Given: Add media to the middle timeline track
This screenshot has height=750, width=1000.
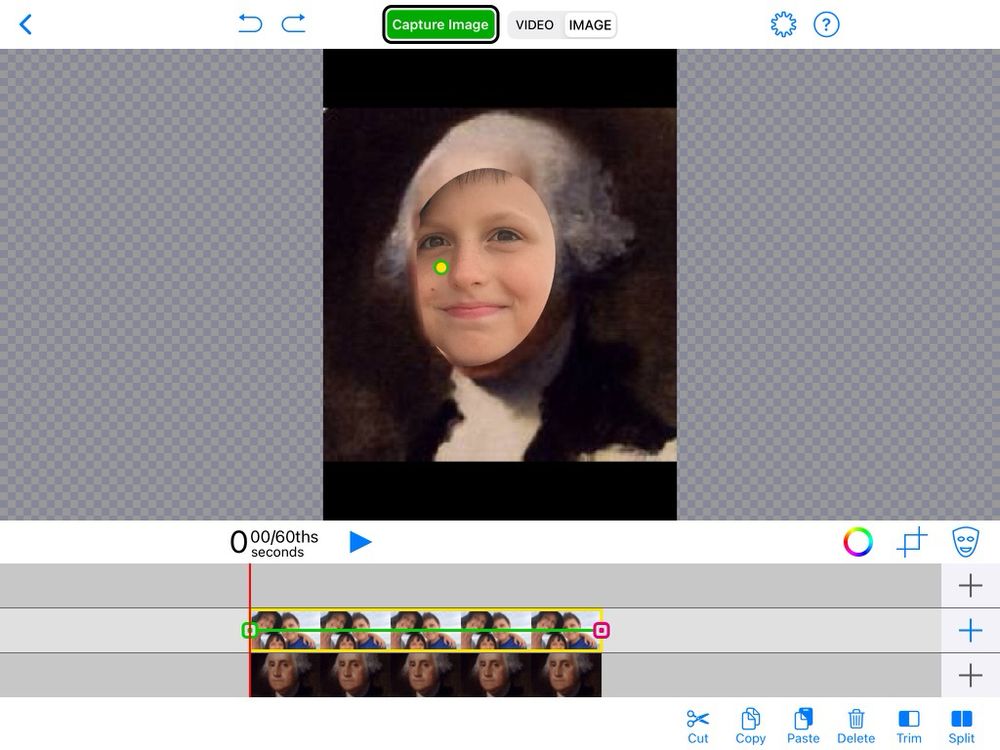Looking at the screenshot, I should click(970, 630).
